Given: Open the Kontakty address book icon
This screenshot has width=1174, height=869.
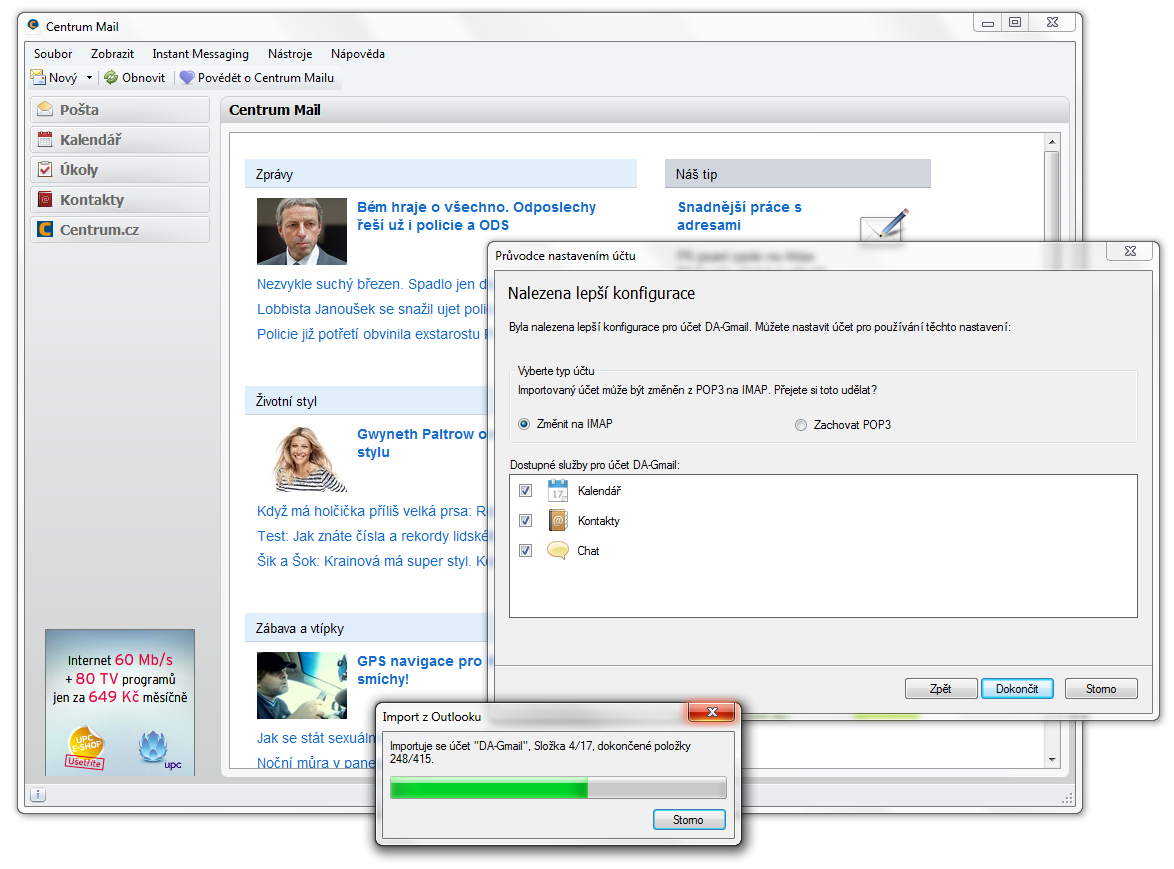Looking at the screenshot, I should (x=45, y=199).
